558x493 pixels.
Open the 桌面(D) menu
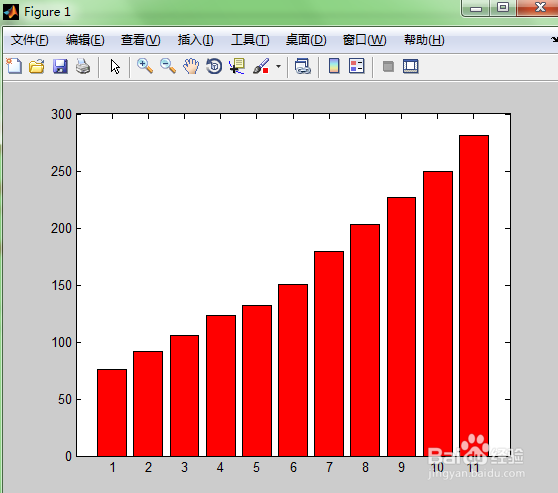[x=306, y=40]
